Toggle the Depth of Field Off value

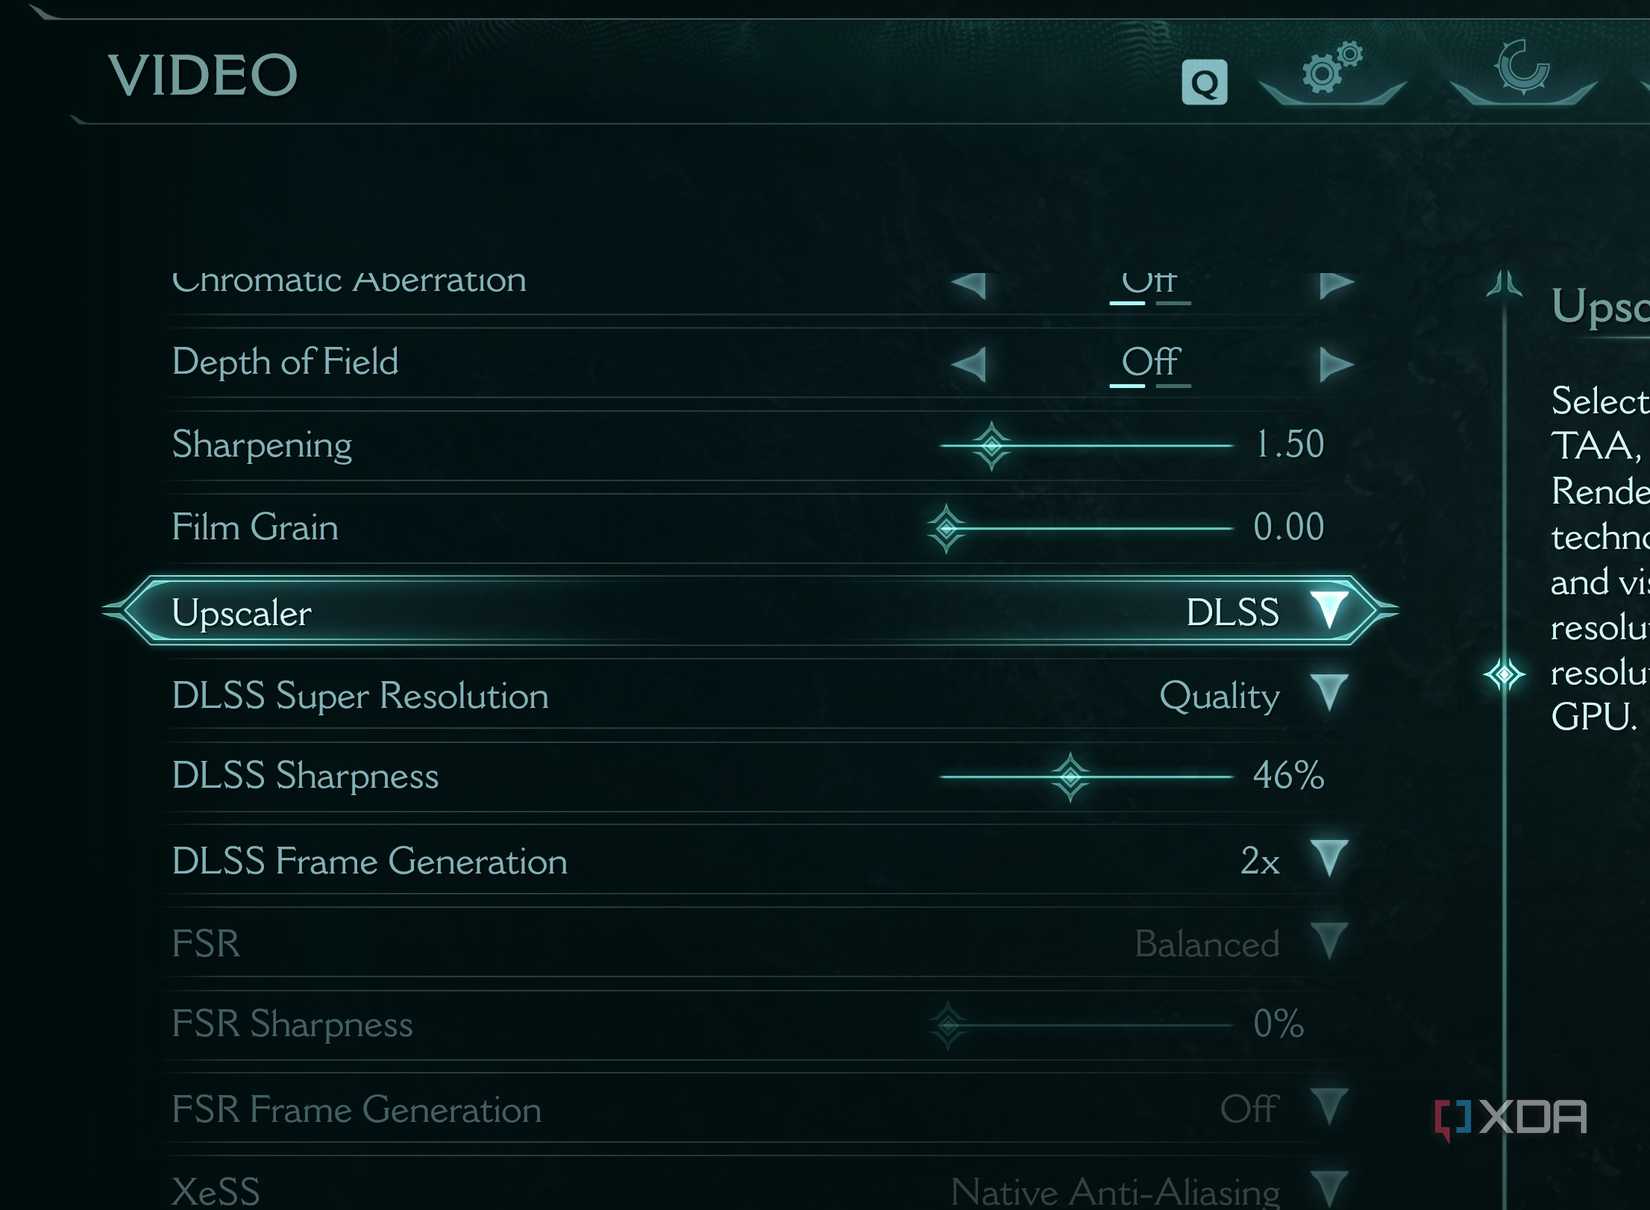tap(1150, 362)
